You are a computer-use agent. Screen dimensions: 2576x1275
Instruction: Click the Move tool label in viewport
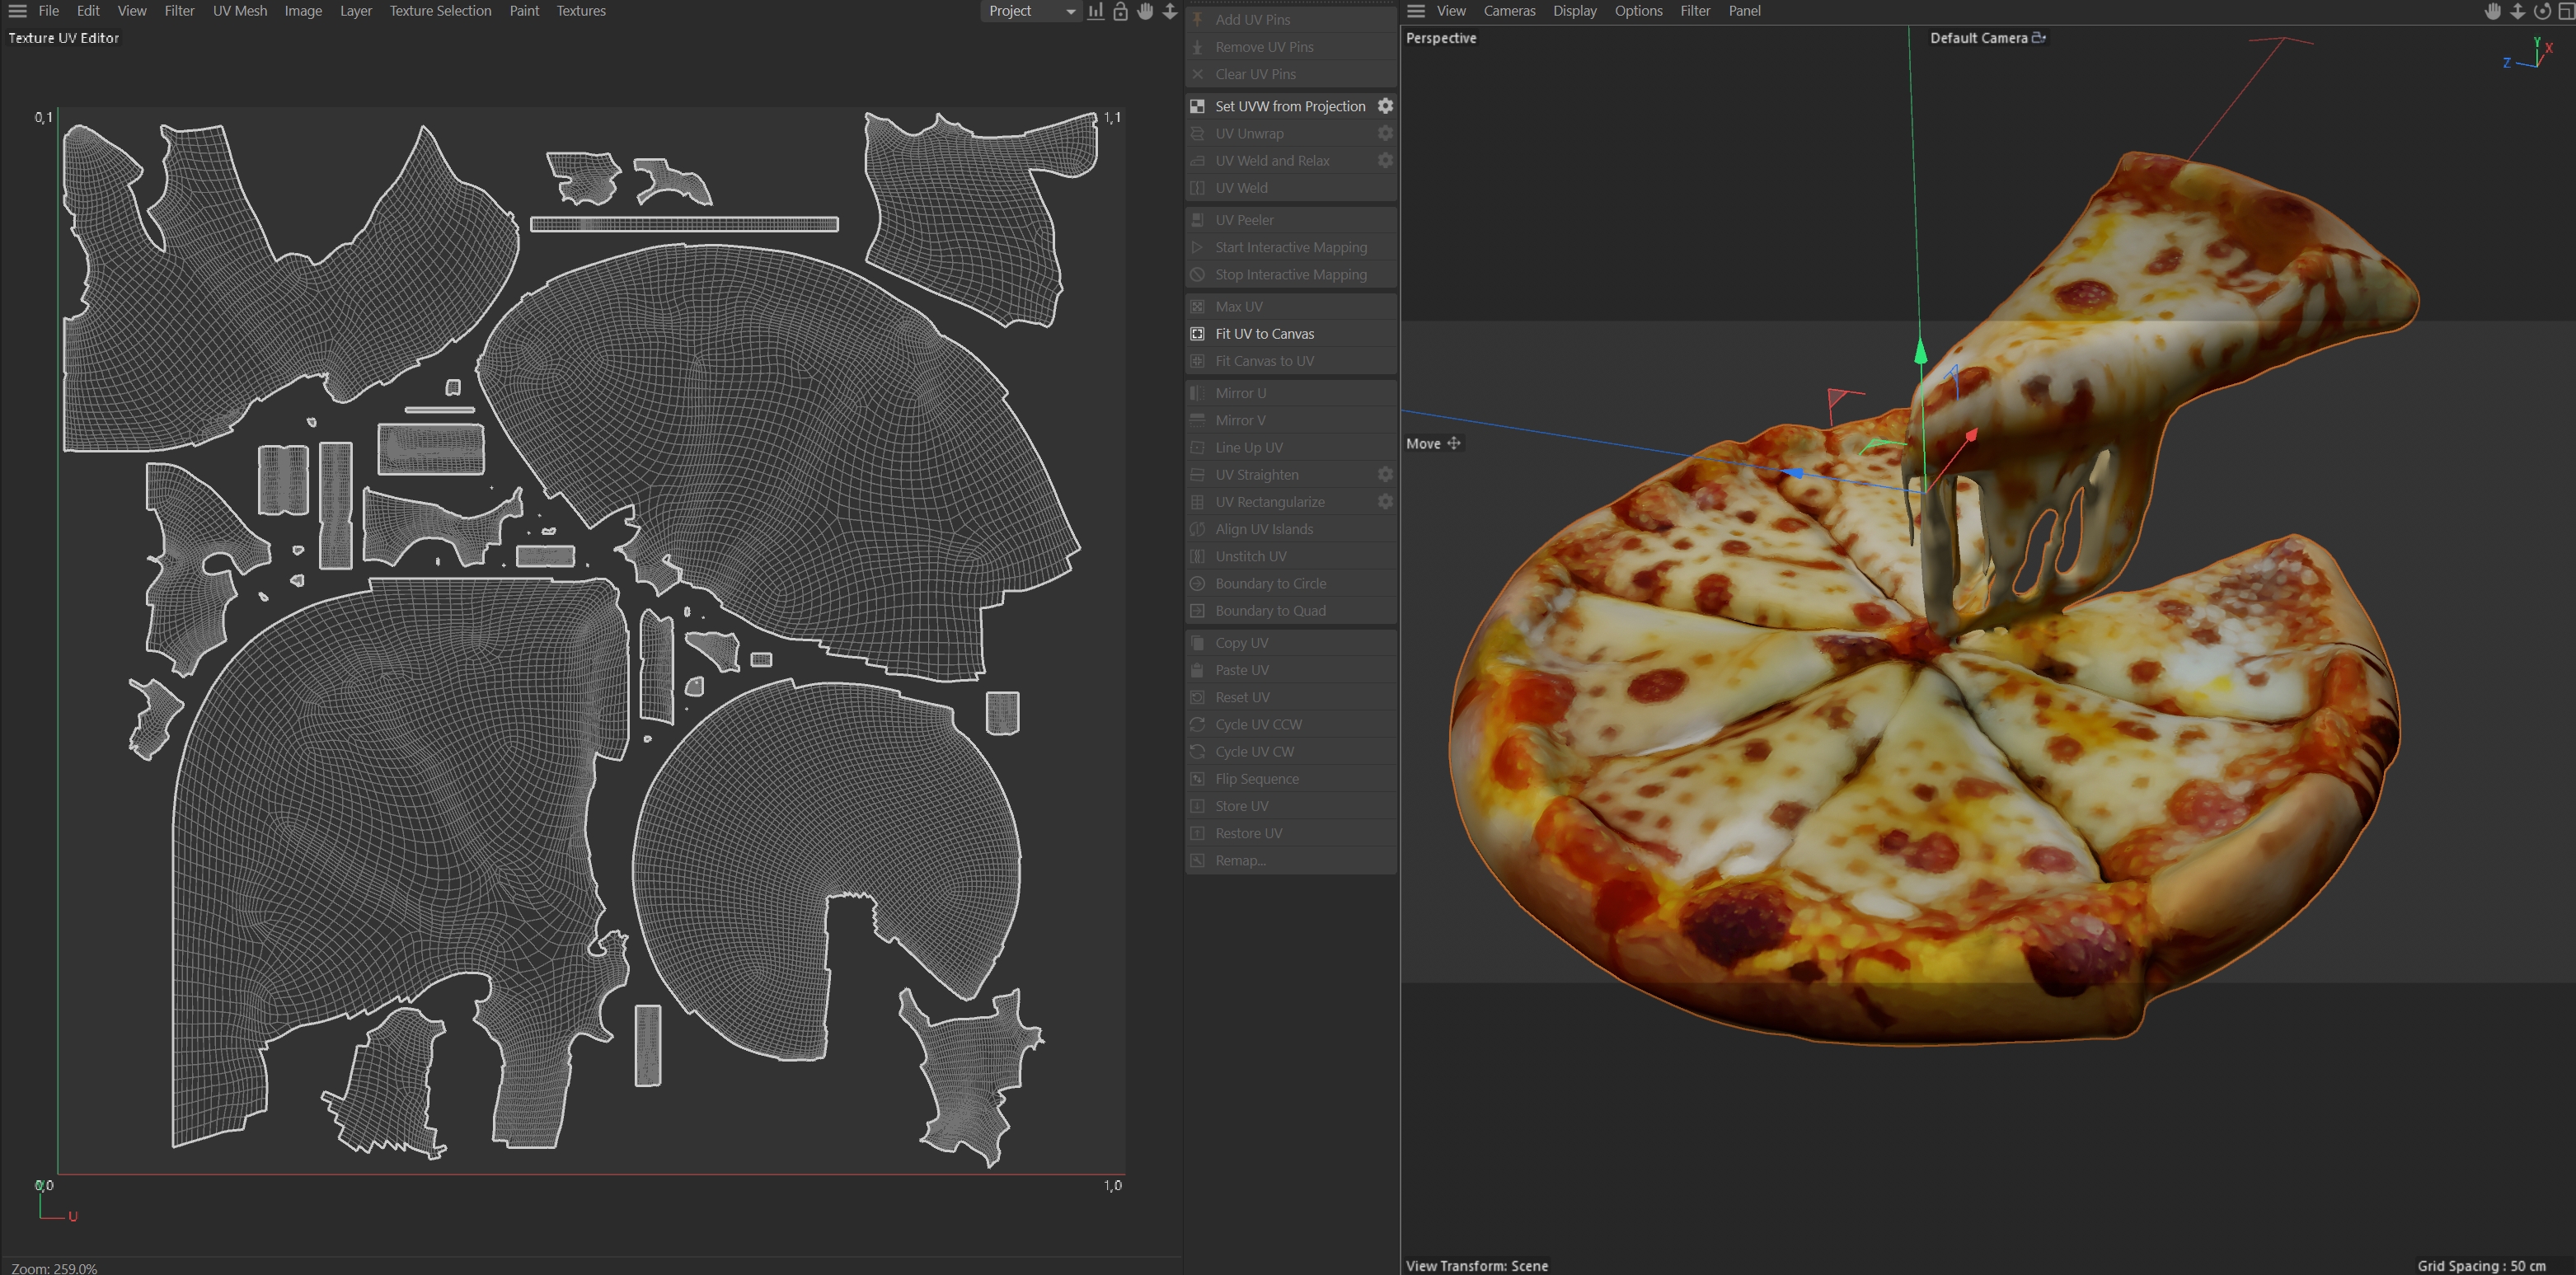pos(1423,444)
